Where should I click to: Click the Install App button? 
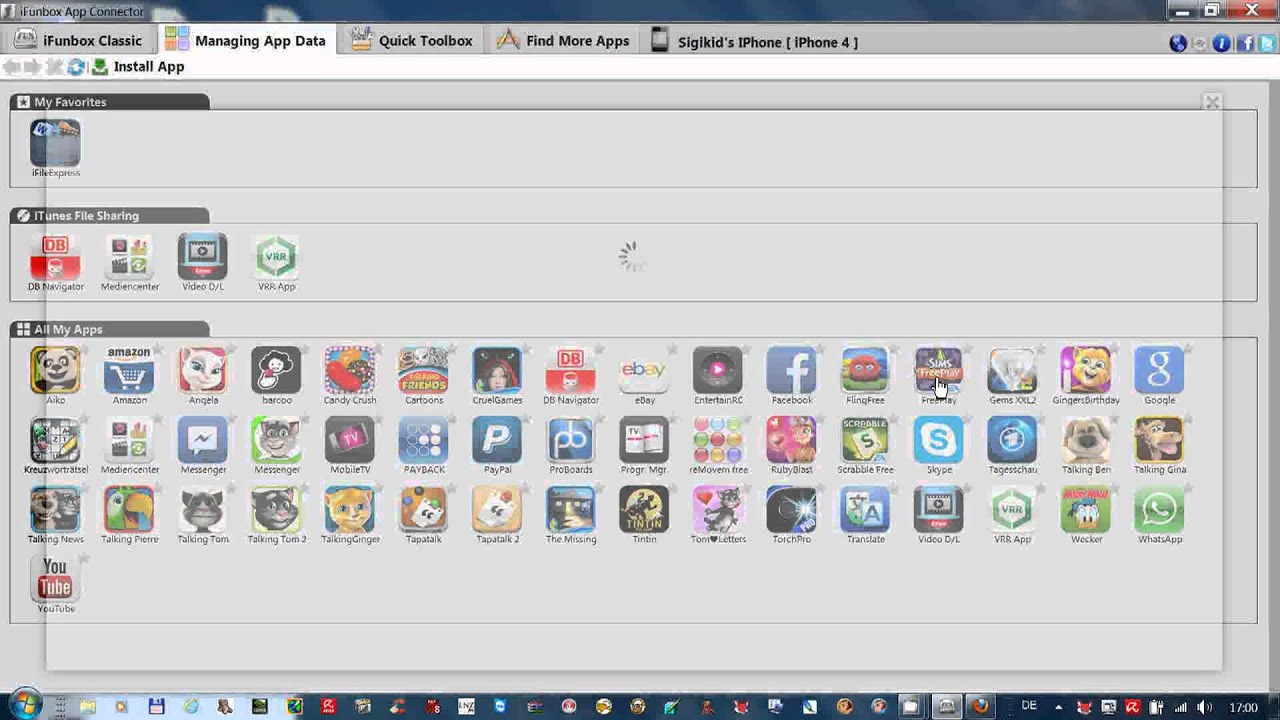point(138,67)
